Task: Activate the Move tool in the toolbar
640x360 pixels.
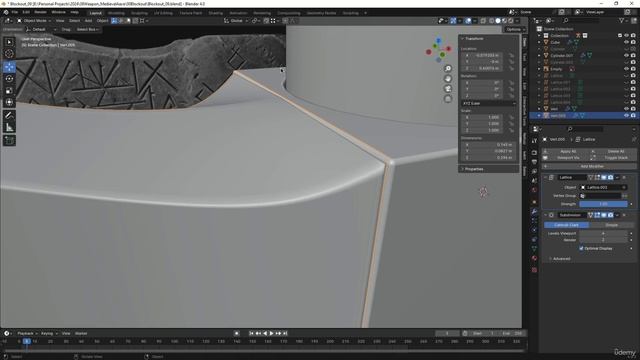Action: [9, 67]
